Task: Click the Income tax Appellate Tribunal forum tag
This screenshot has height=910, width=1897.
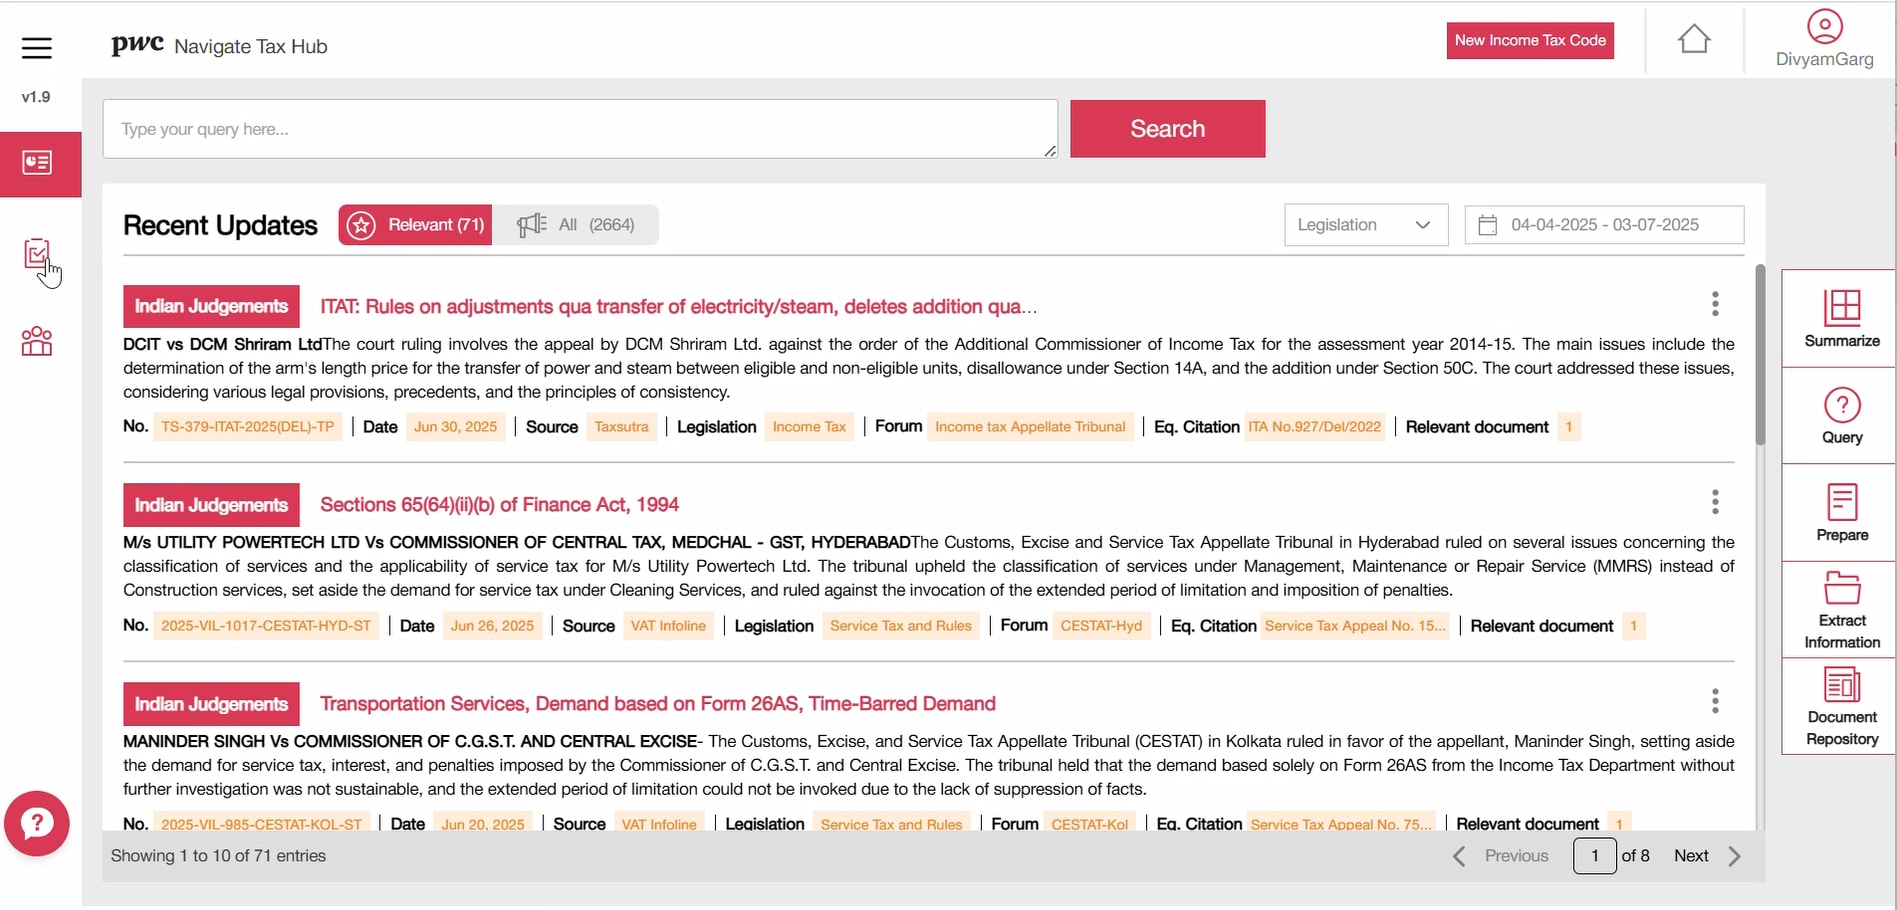Action: [x=1030, y=427]
